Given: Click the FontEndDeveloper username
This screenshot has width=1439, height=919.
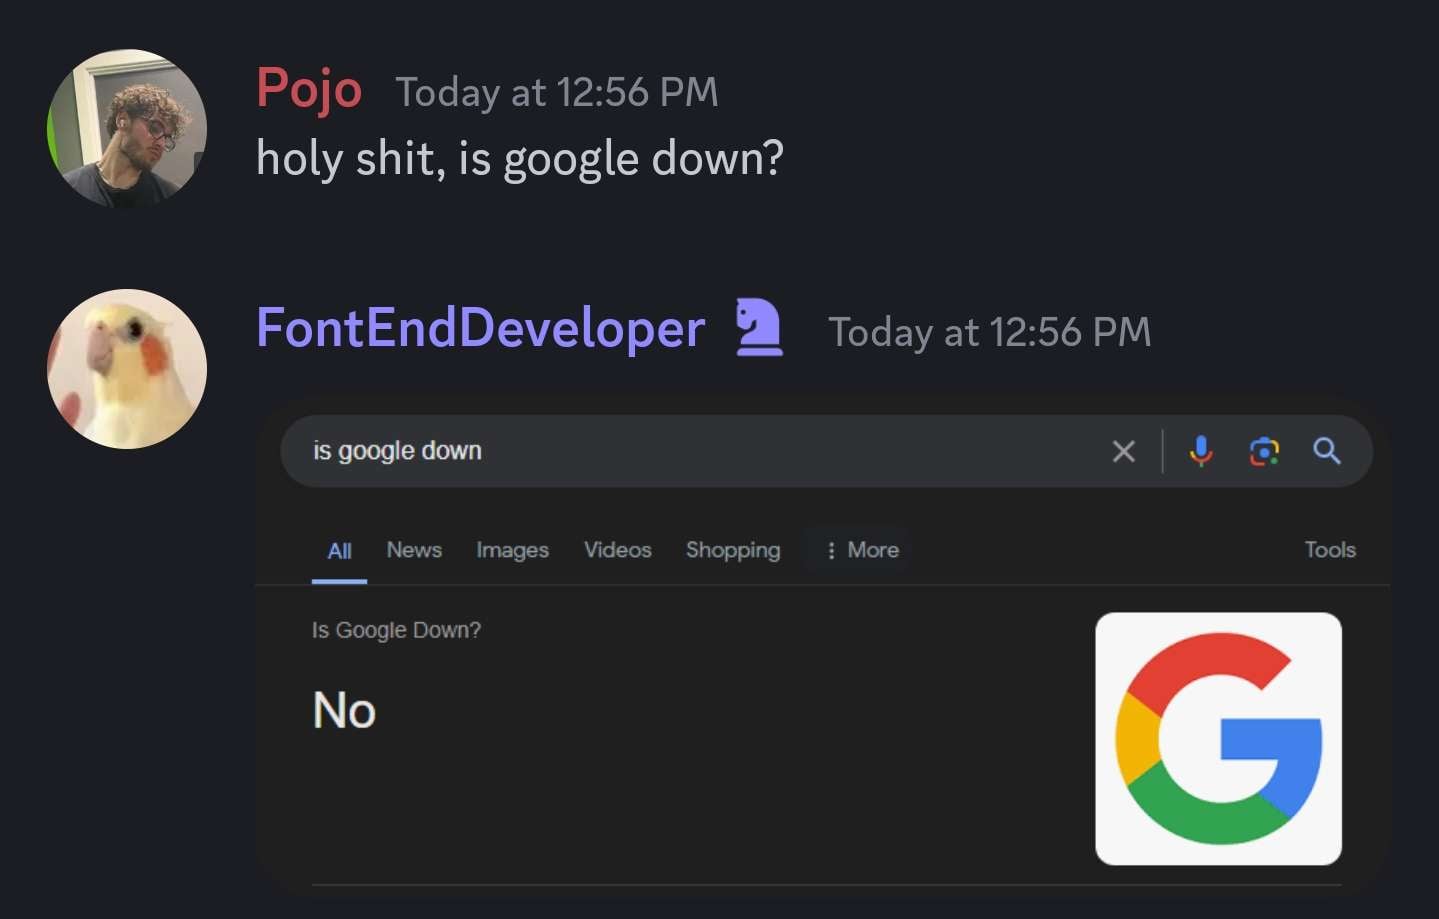Looking at the screenshot, I should click(x=480, y=328).
